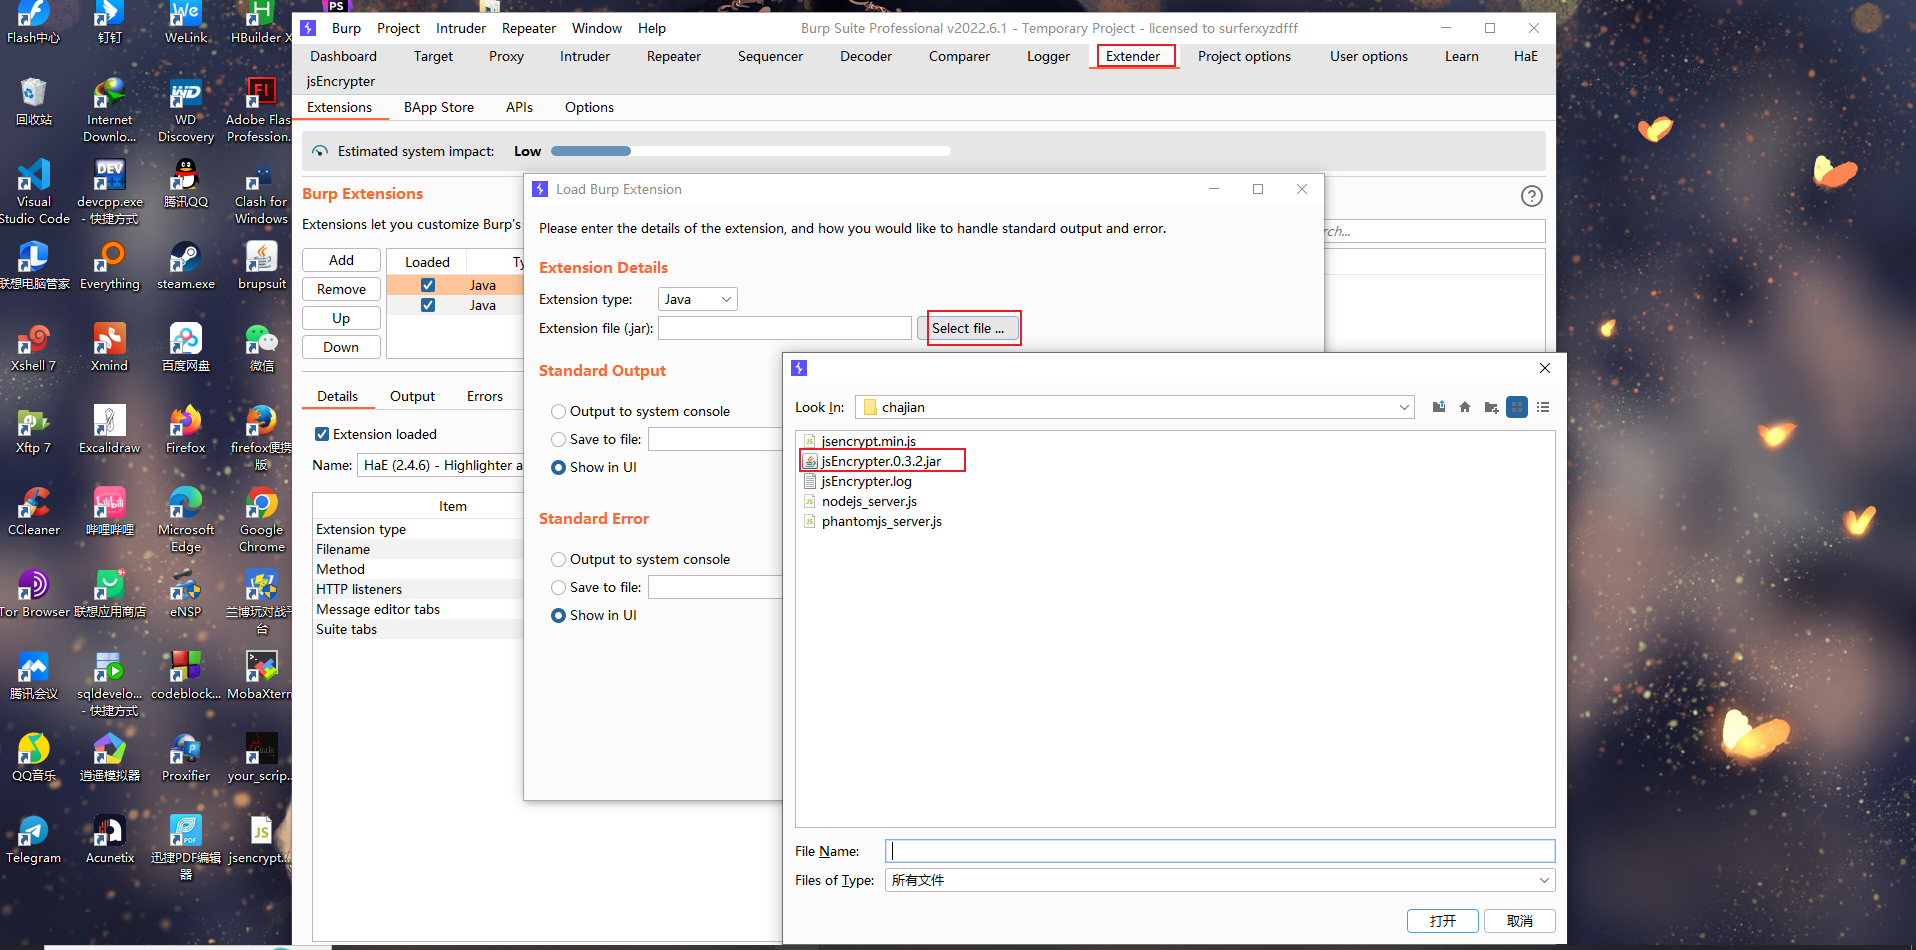The image size is (1916, 950).
Task: Select the jsEncrypter.log file
Action: (866, 481)
